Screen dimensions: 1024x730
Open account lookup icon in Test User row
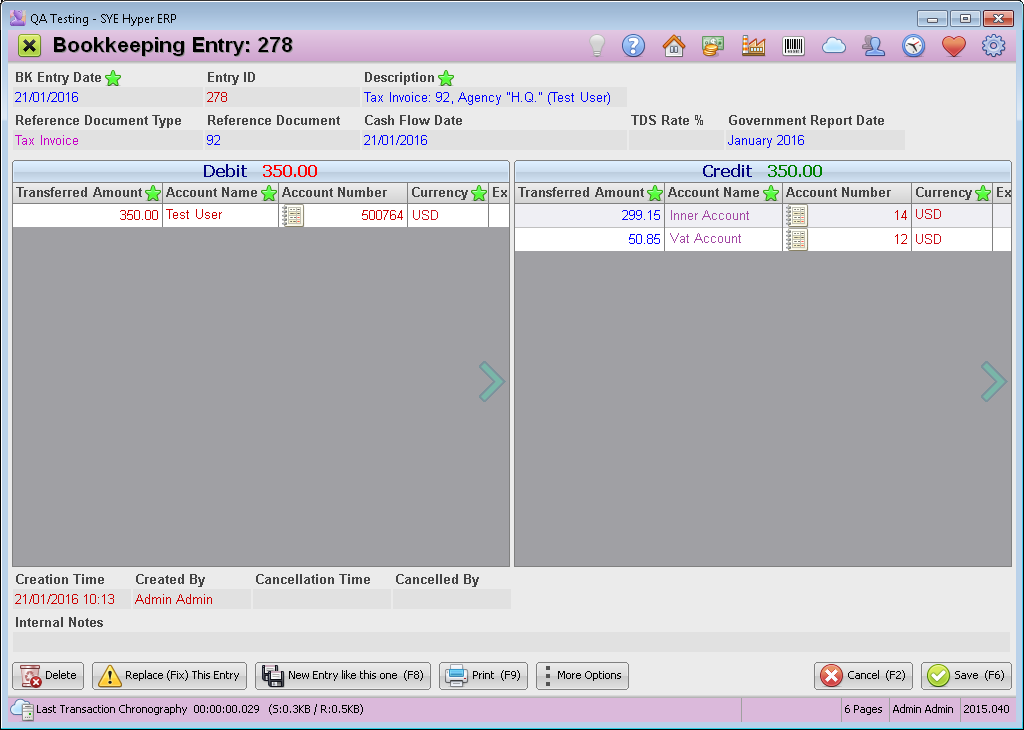coord(292,215)
